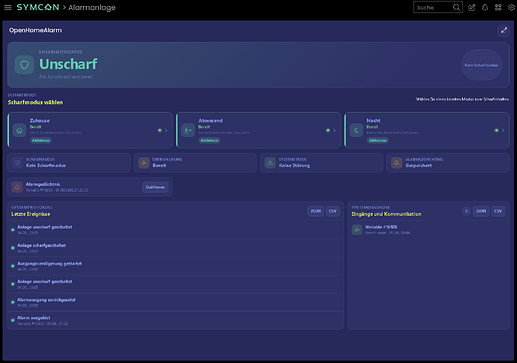Viewport: 517px width, 363px height.
Task: Select the Alarm ausgelöst log entry
Action: [x=176, y=320]
